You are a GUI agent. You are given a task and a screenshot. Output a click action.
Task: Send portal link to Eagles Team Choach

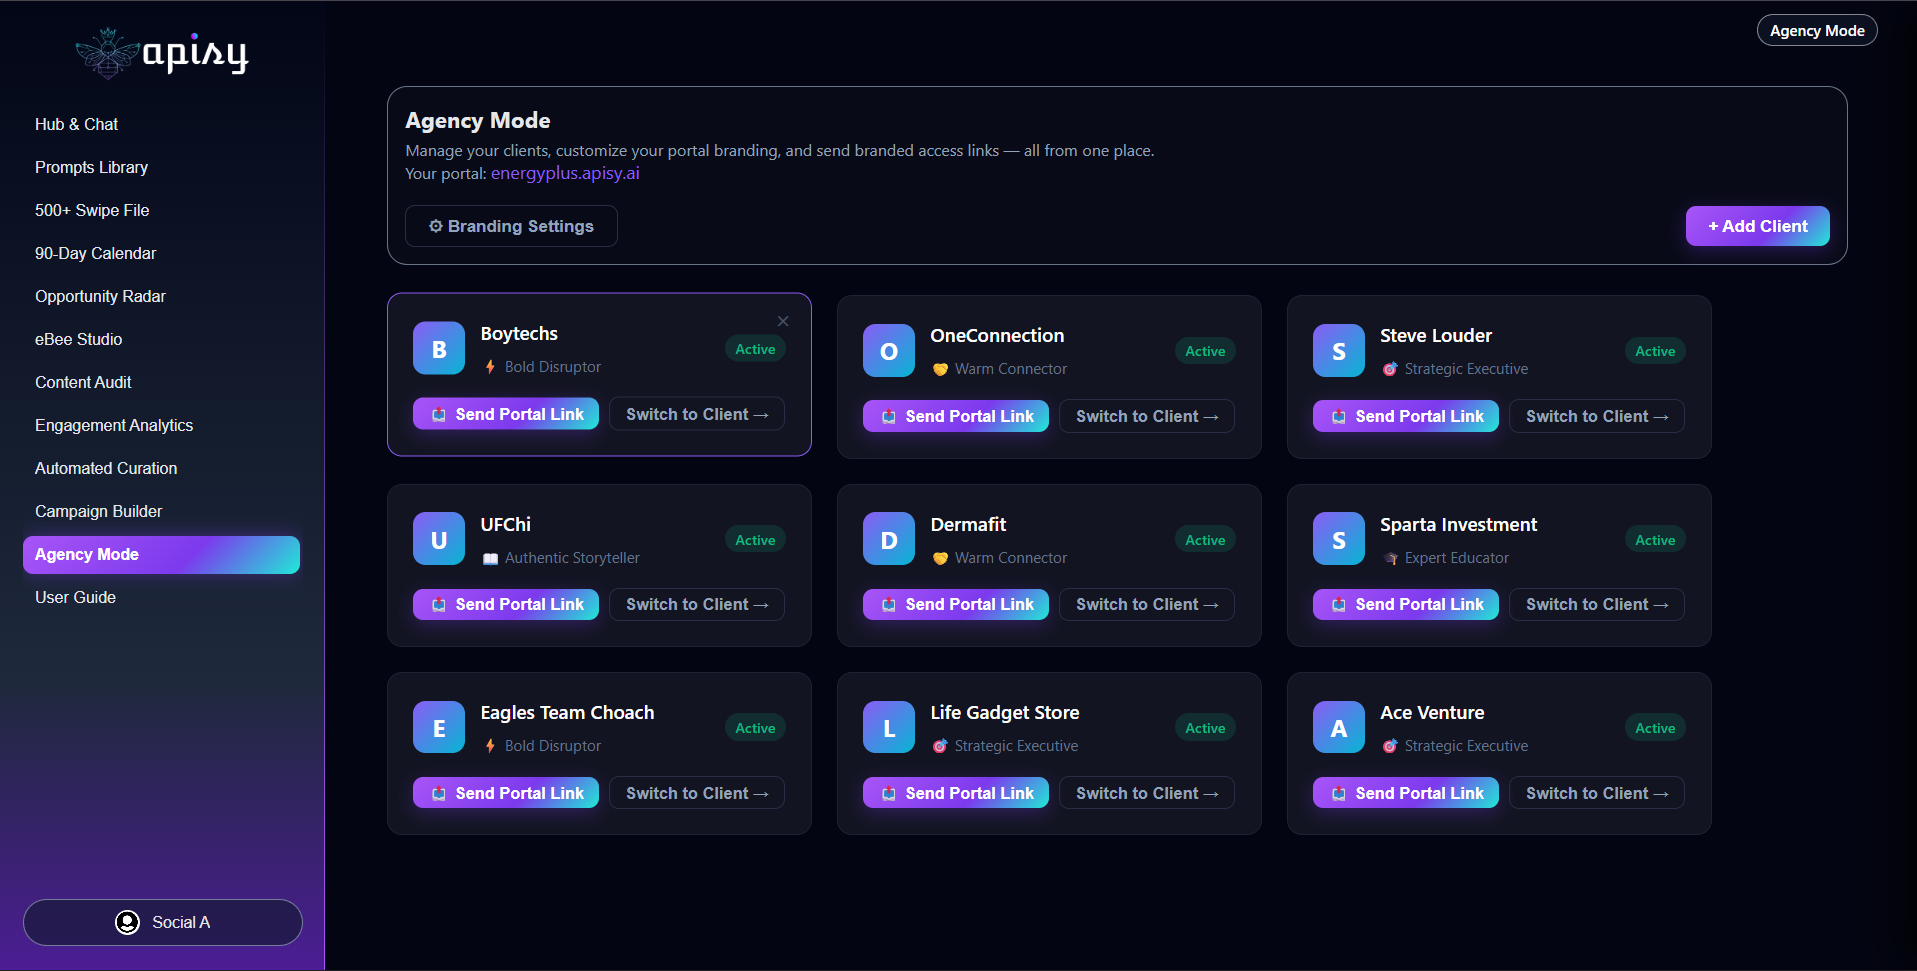[506, 793]
